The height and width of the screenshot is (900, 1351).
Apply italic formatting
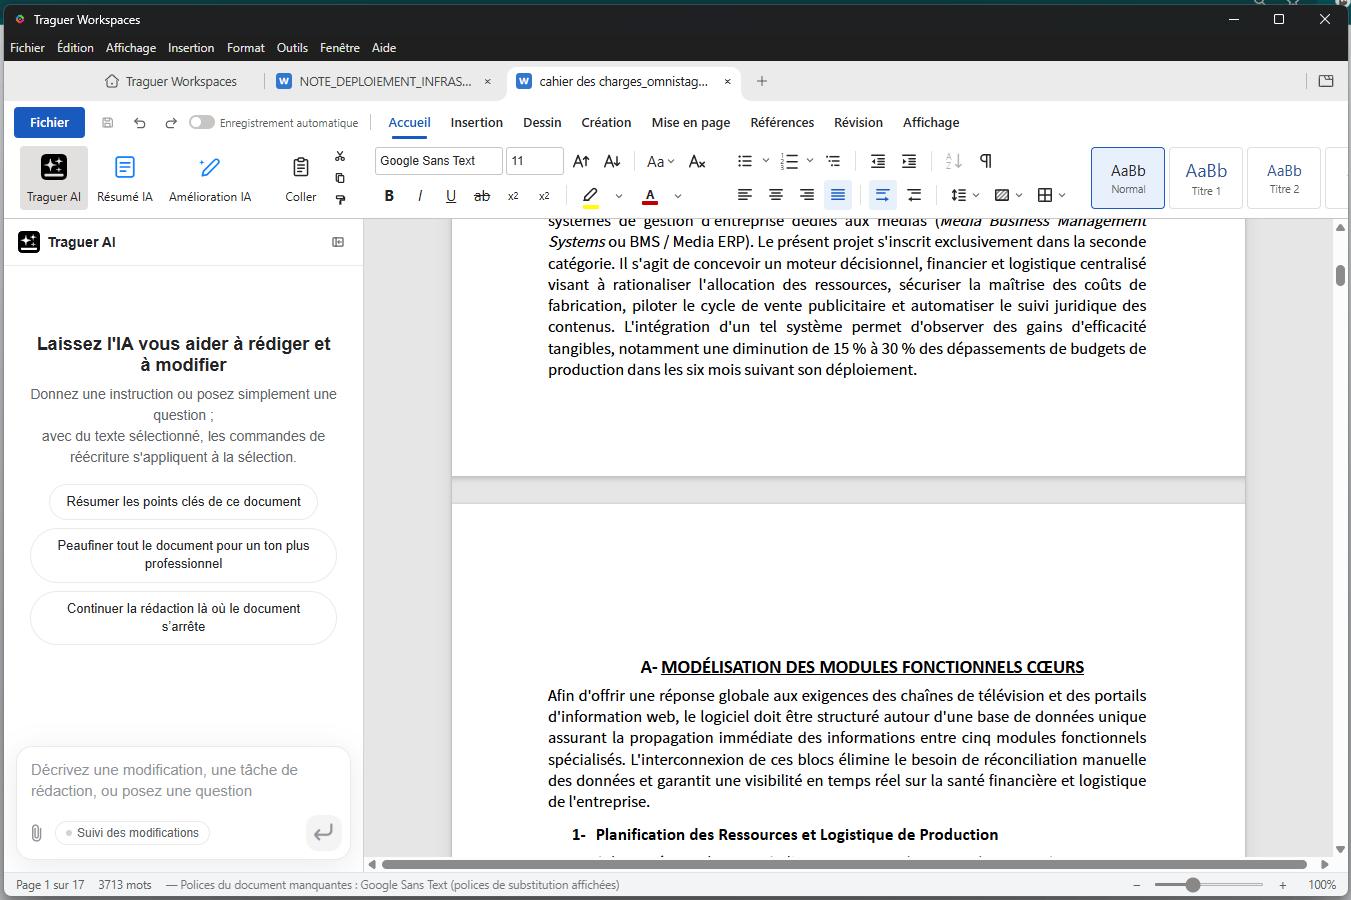420,196
